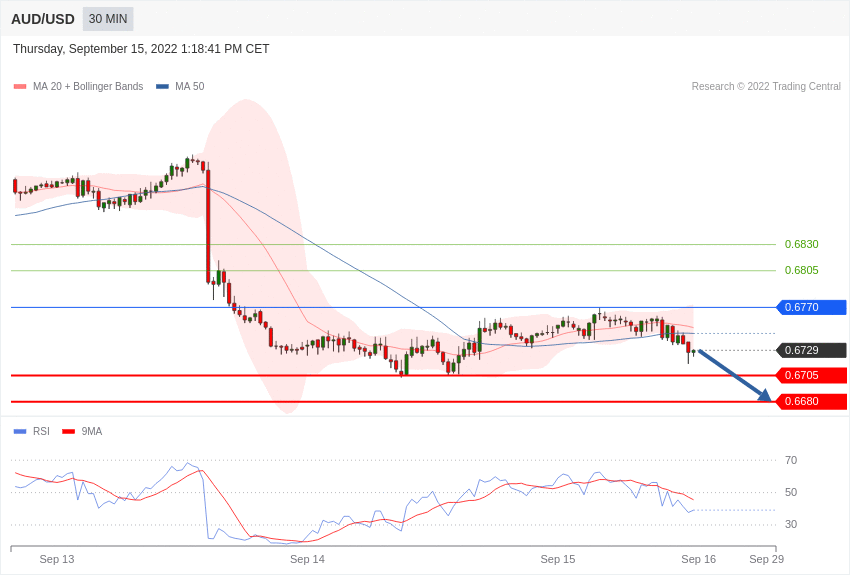Click the RSI 70 axis value

pyautogui.click(x=791, y=460)
